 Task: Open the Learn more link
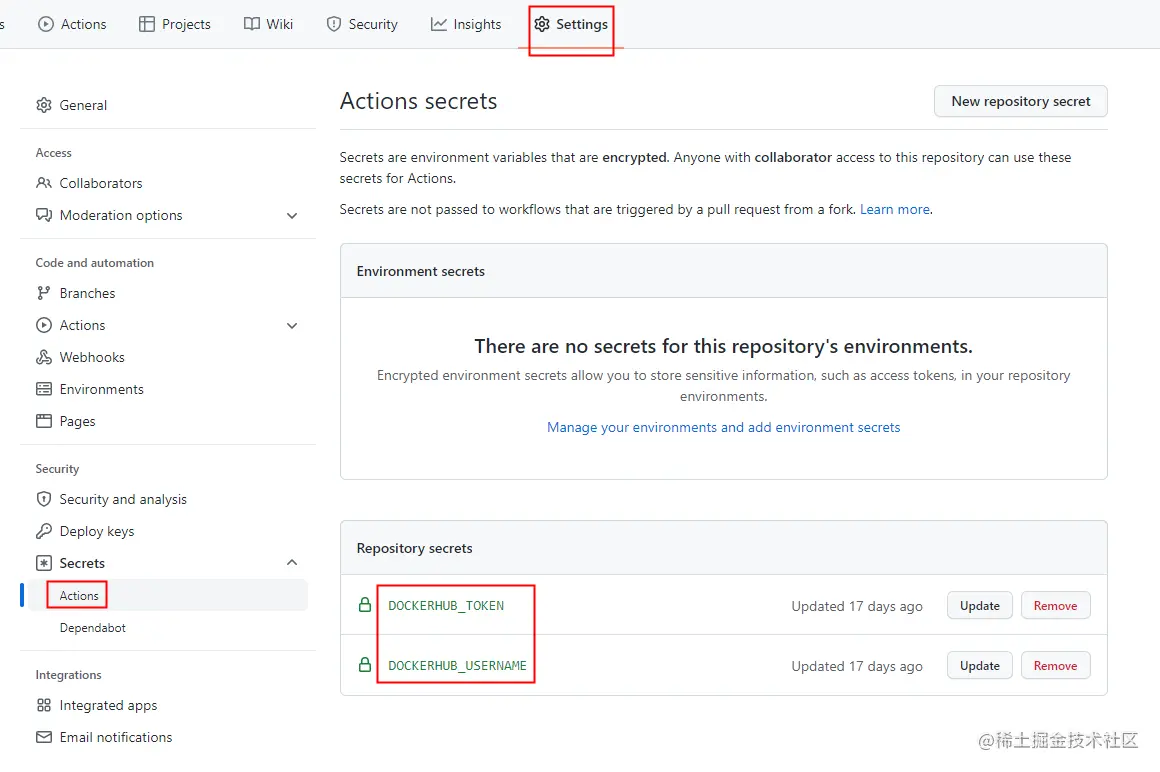(894, 209)
